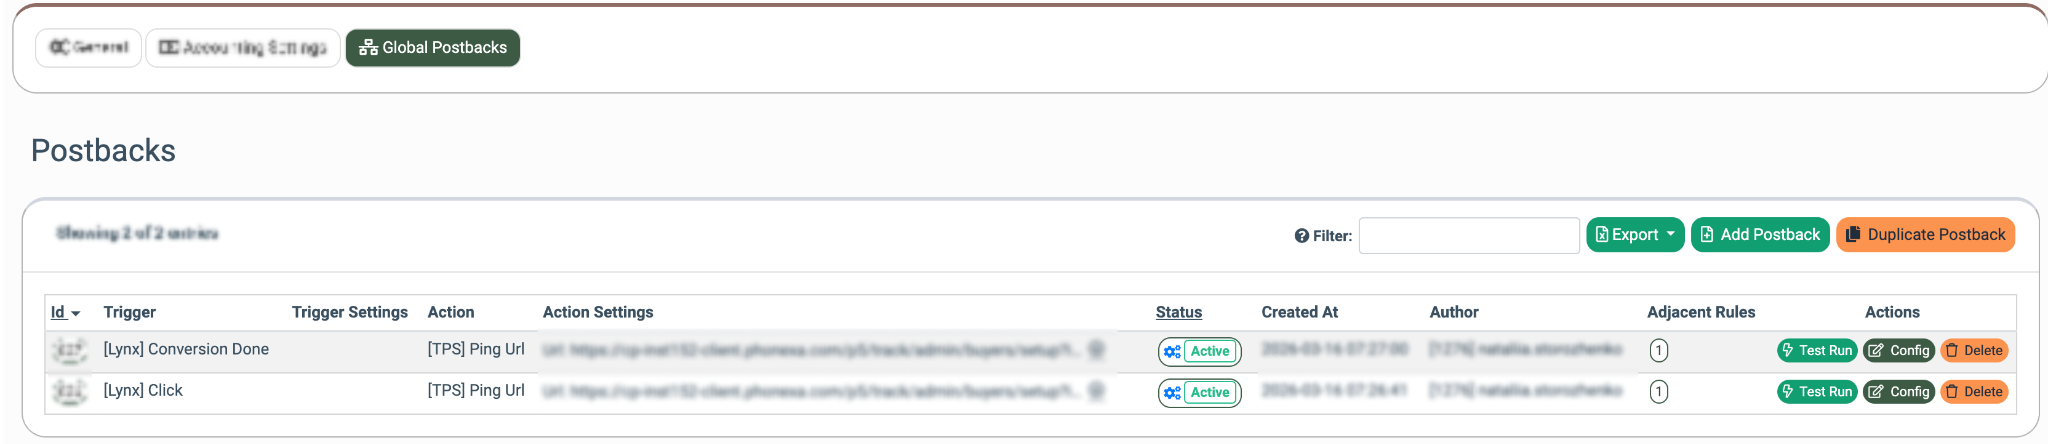Viewport: 2048px width, 444px height.
Task: Toggle Active status for Lynx Click postback
Action: [x=1210, y=393]
